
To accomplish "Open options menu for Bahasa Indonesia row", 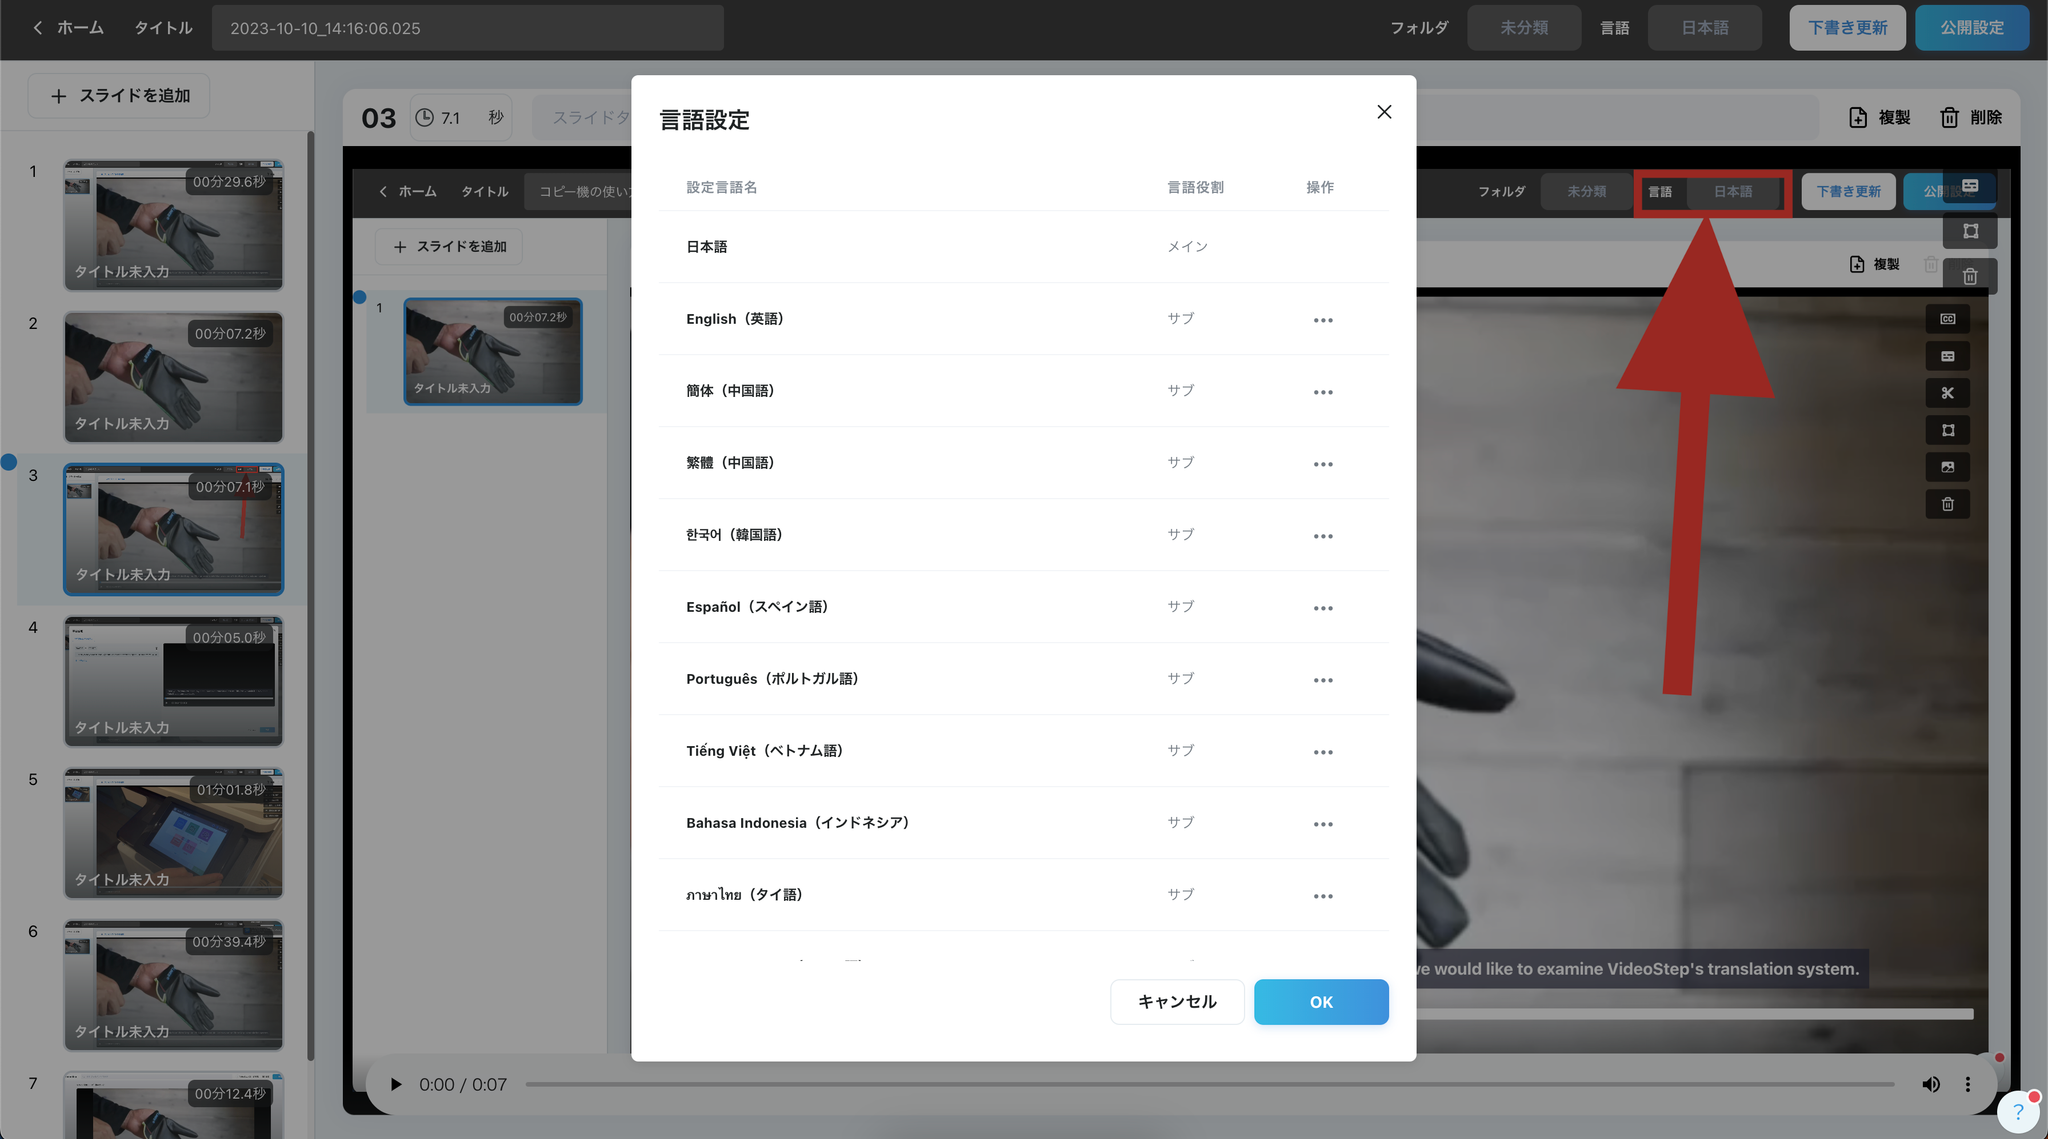I will [1323, 824].
